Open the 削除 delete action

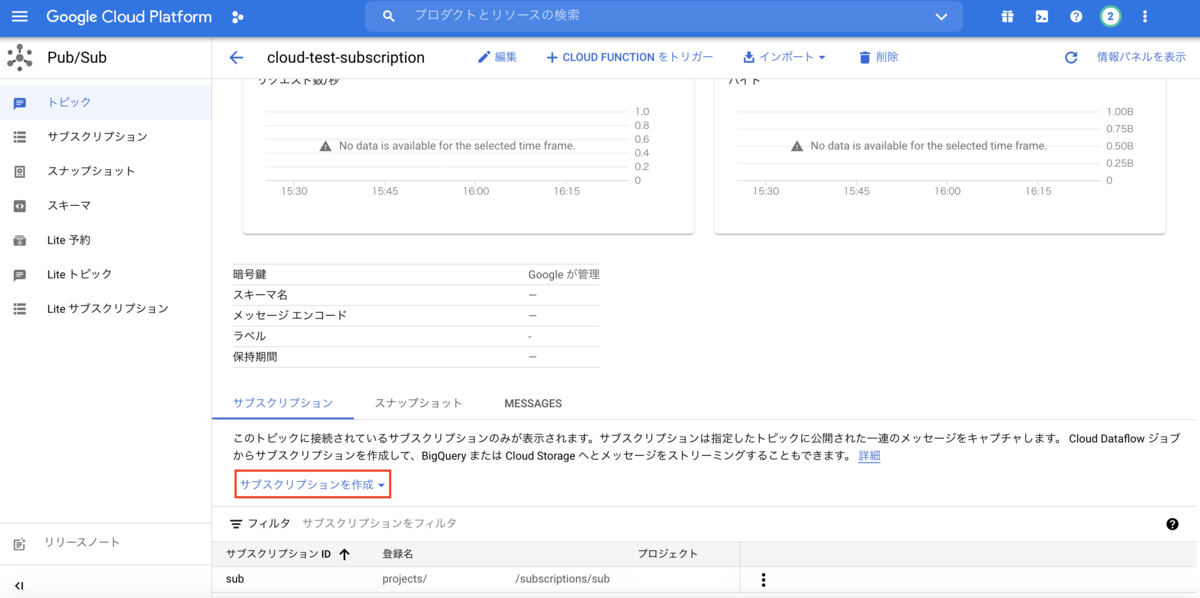(877, 57)
